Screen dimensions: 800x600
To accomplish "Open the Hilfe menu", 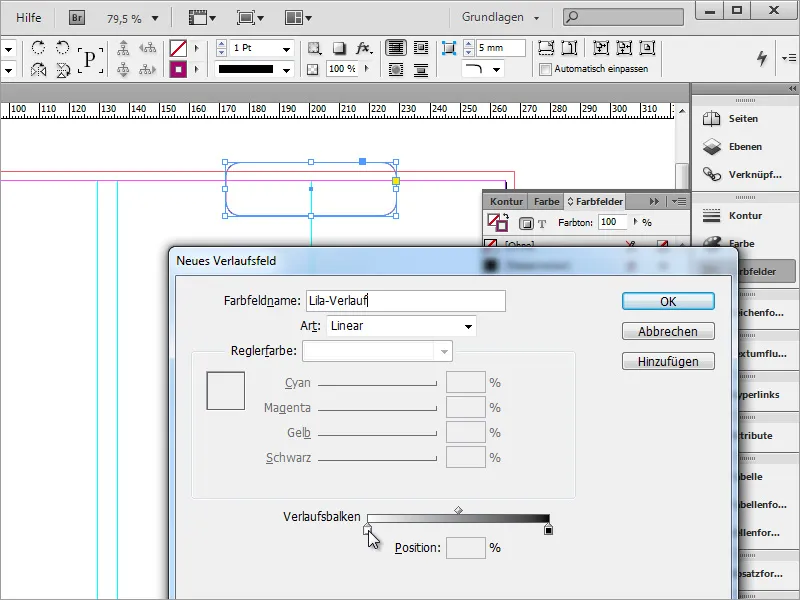I will [x=29, y=18].
